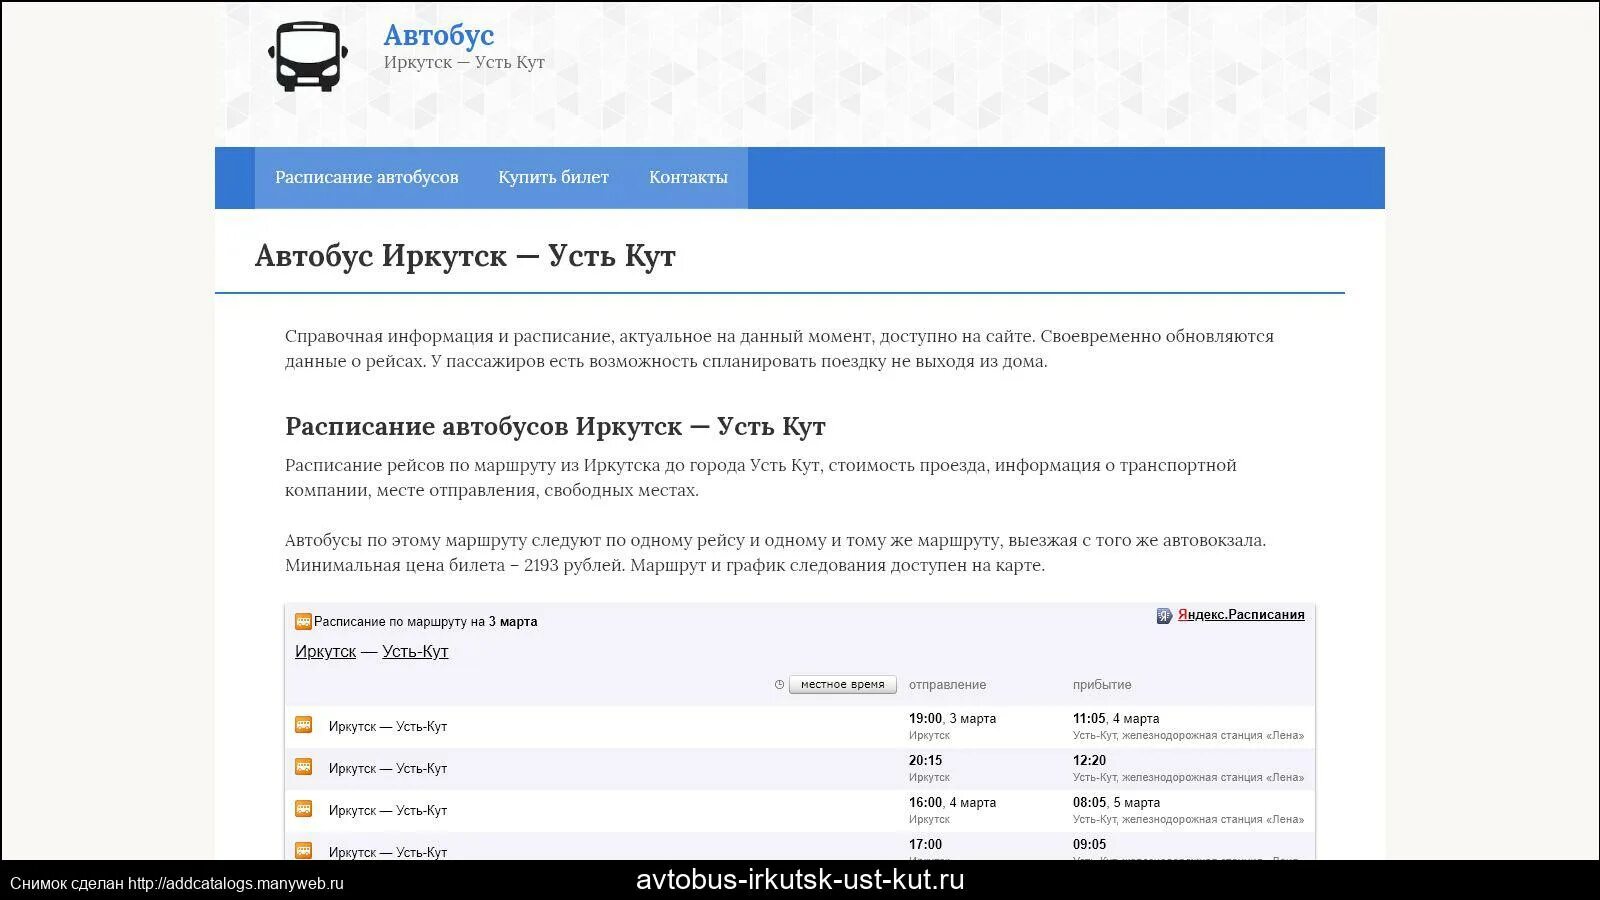Click the bus logo icon in header
Screen dimensions: 1600x900
click(308, 56)
